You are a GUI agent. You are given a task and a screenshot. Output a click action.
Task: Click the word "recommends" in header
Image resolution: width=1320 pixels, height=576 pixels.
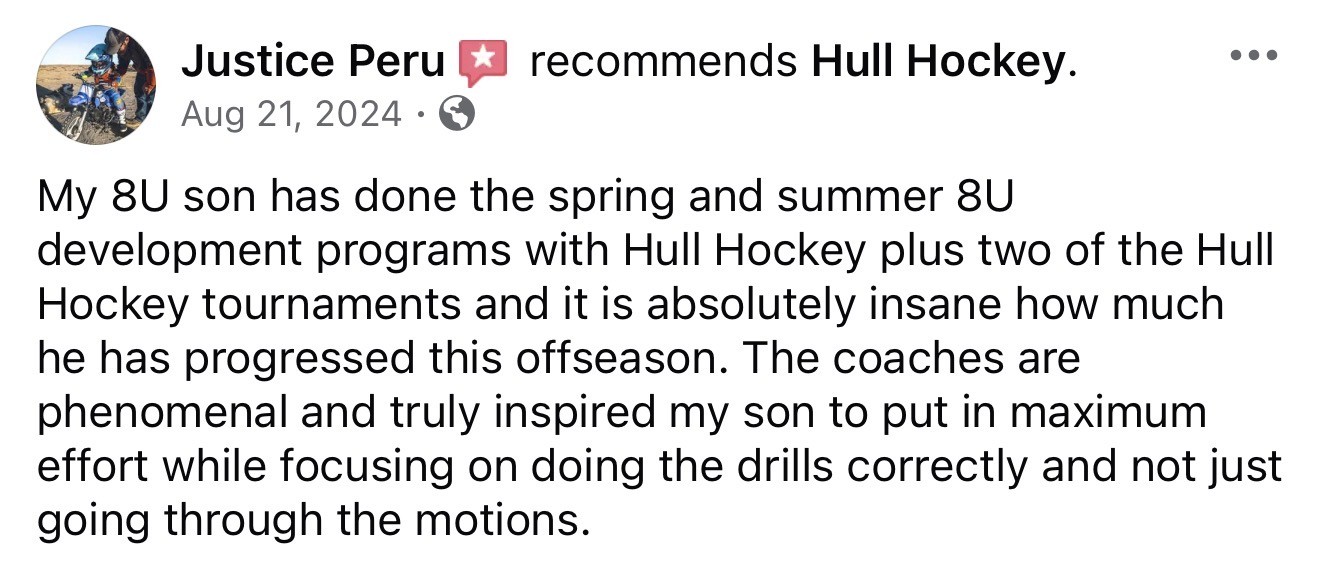click(664, 64)
